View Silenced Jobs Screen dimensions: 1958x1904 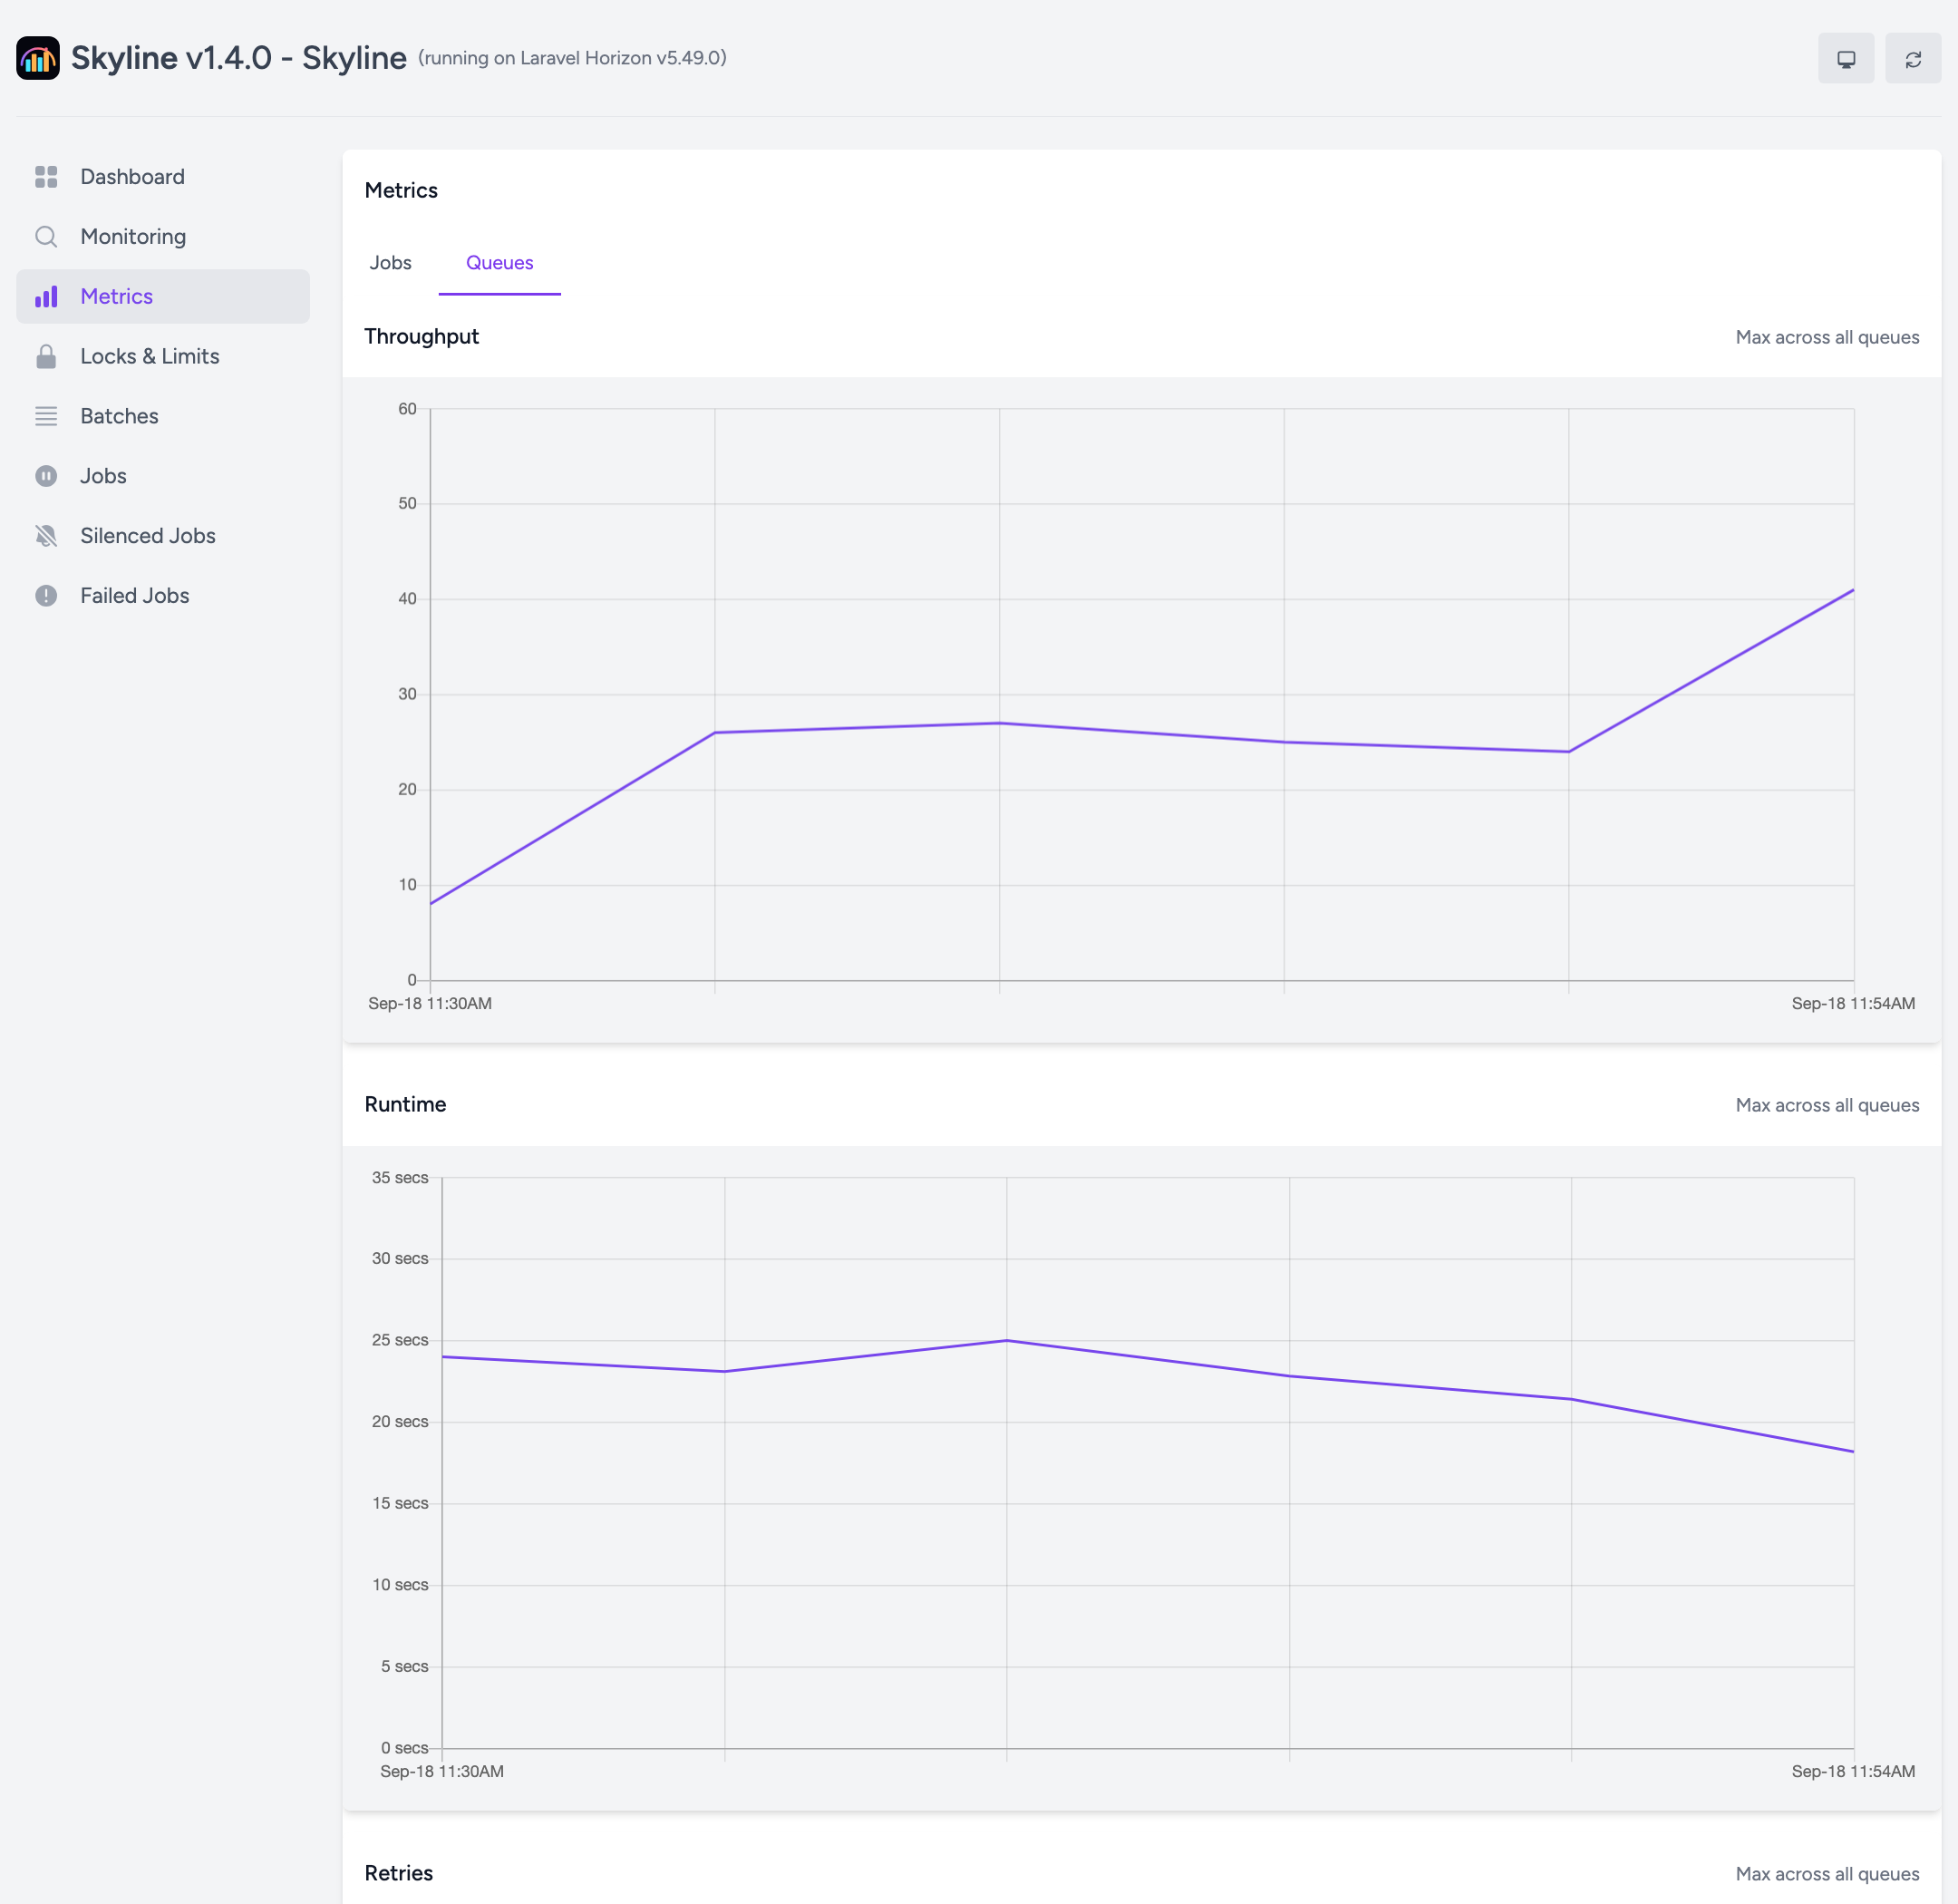163,536
